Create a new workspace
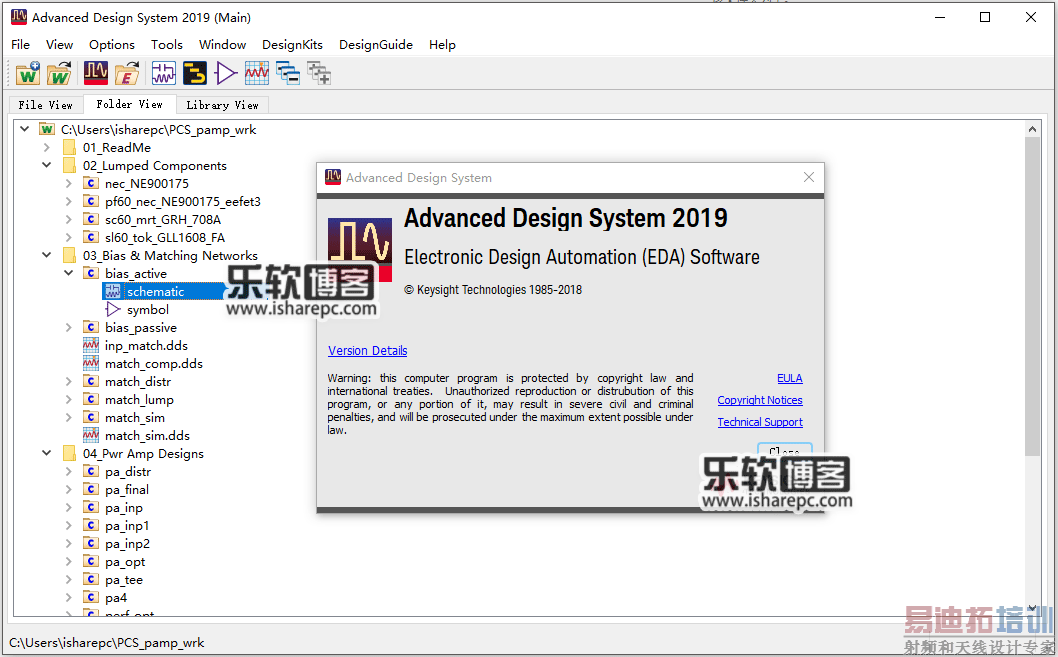The height and width of the screenshot is (657, 1058). pyautogui.click(x=27, y=72)
